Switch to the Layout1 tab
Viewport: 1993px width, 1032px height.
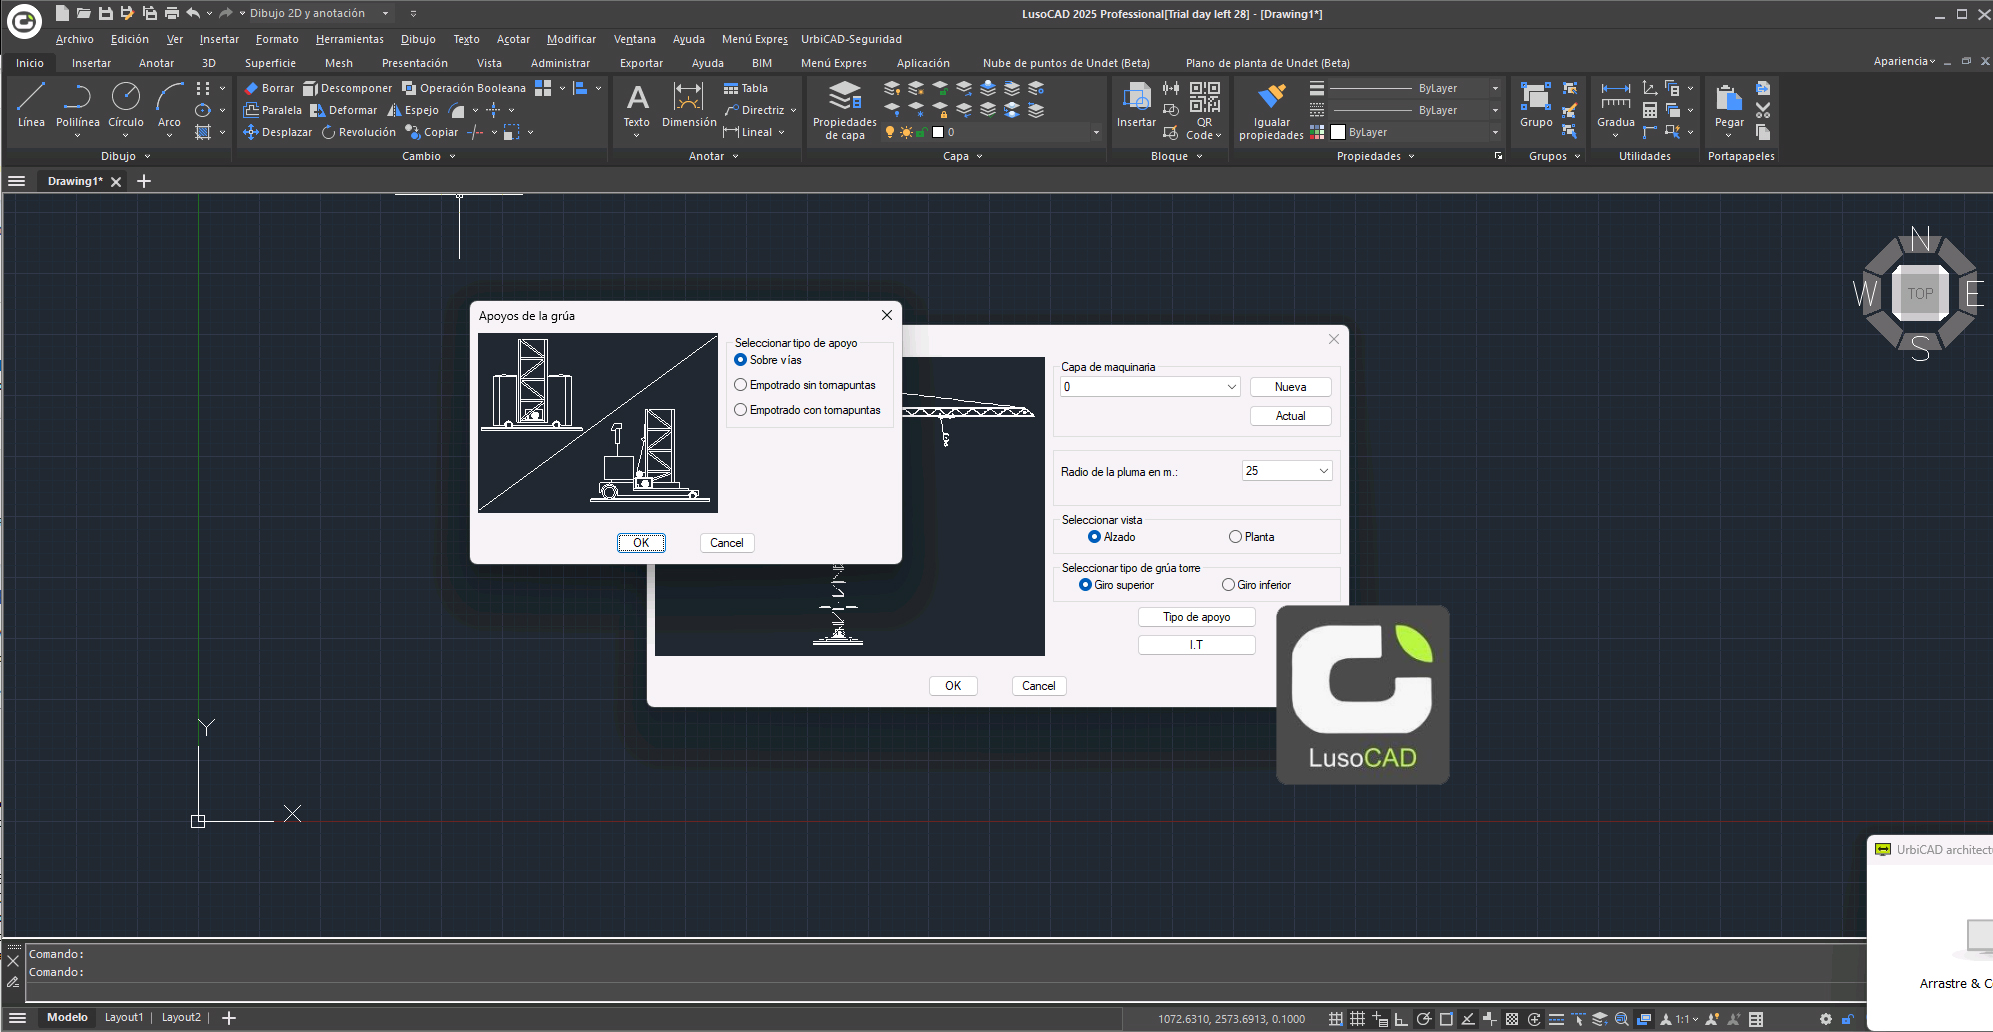point(124,1017)
